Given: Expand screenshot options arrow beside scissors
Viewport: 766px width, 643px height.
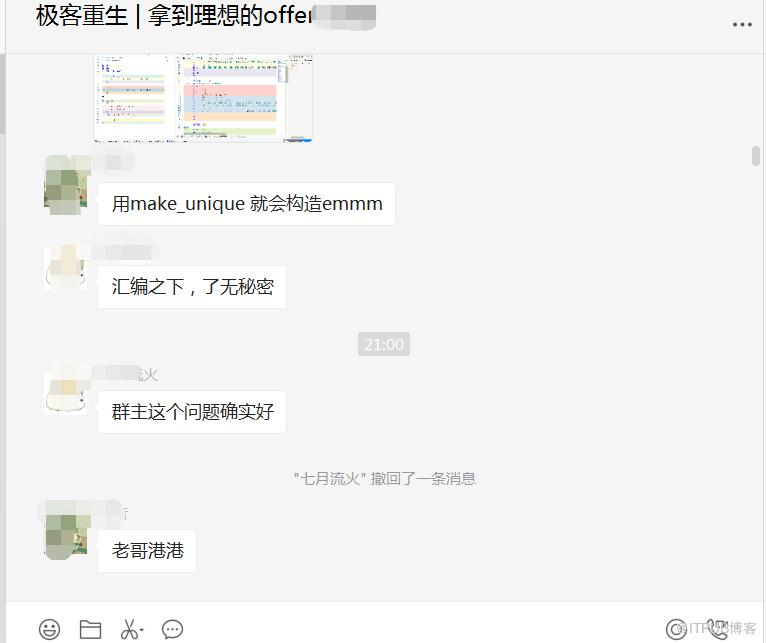Looking at the screenshot, I should [141, 630].
